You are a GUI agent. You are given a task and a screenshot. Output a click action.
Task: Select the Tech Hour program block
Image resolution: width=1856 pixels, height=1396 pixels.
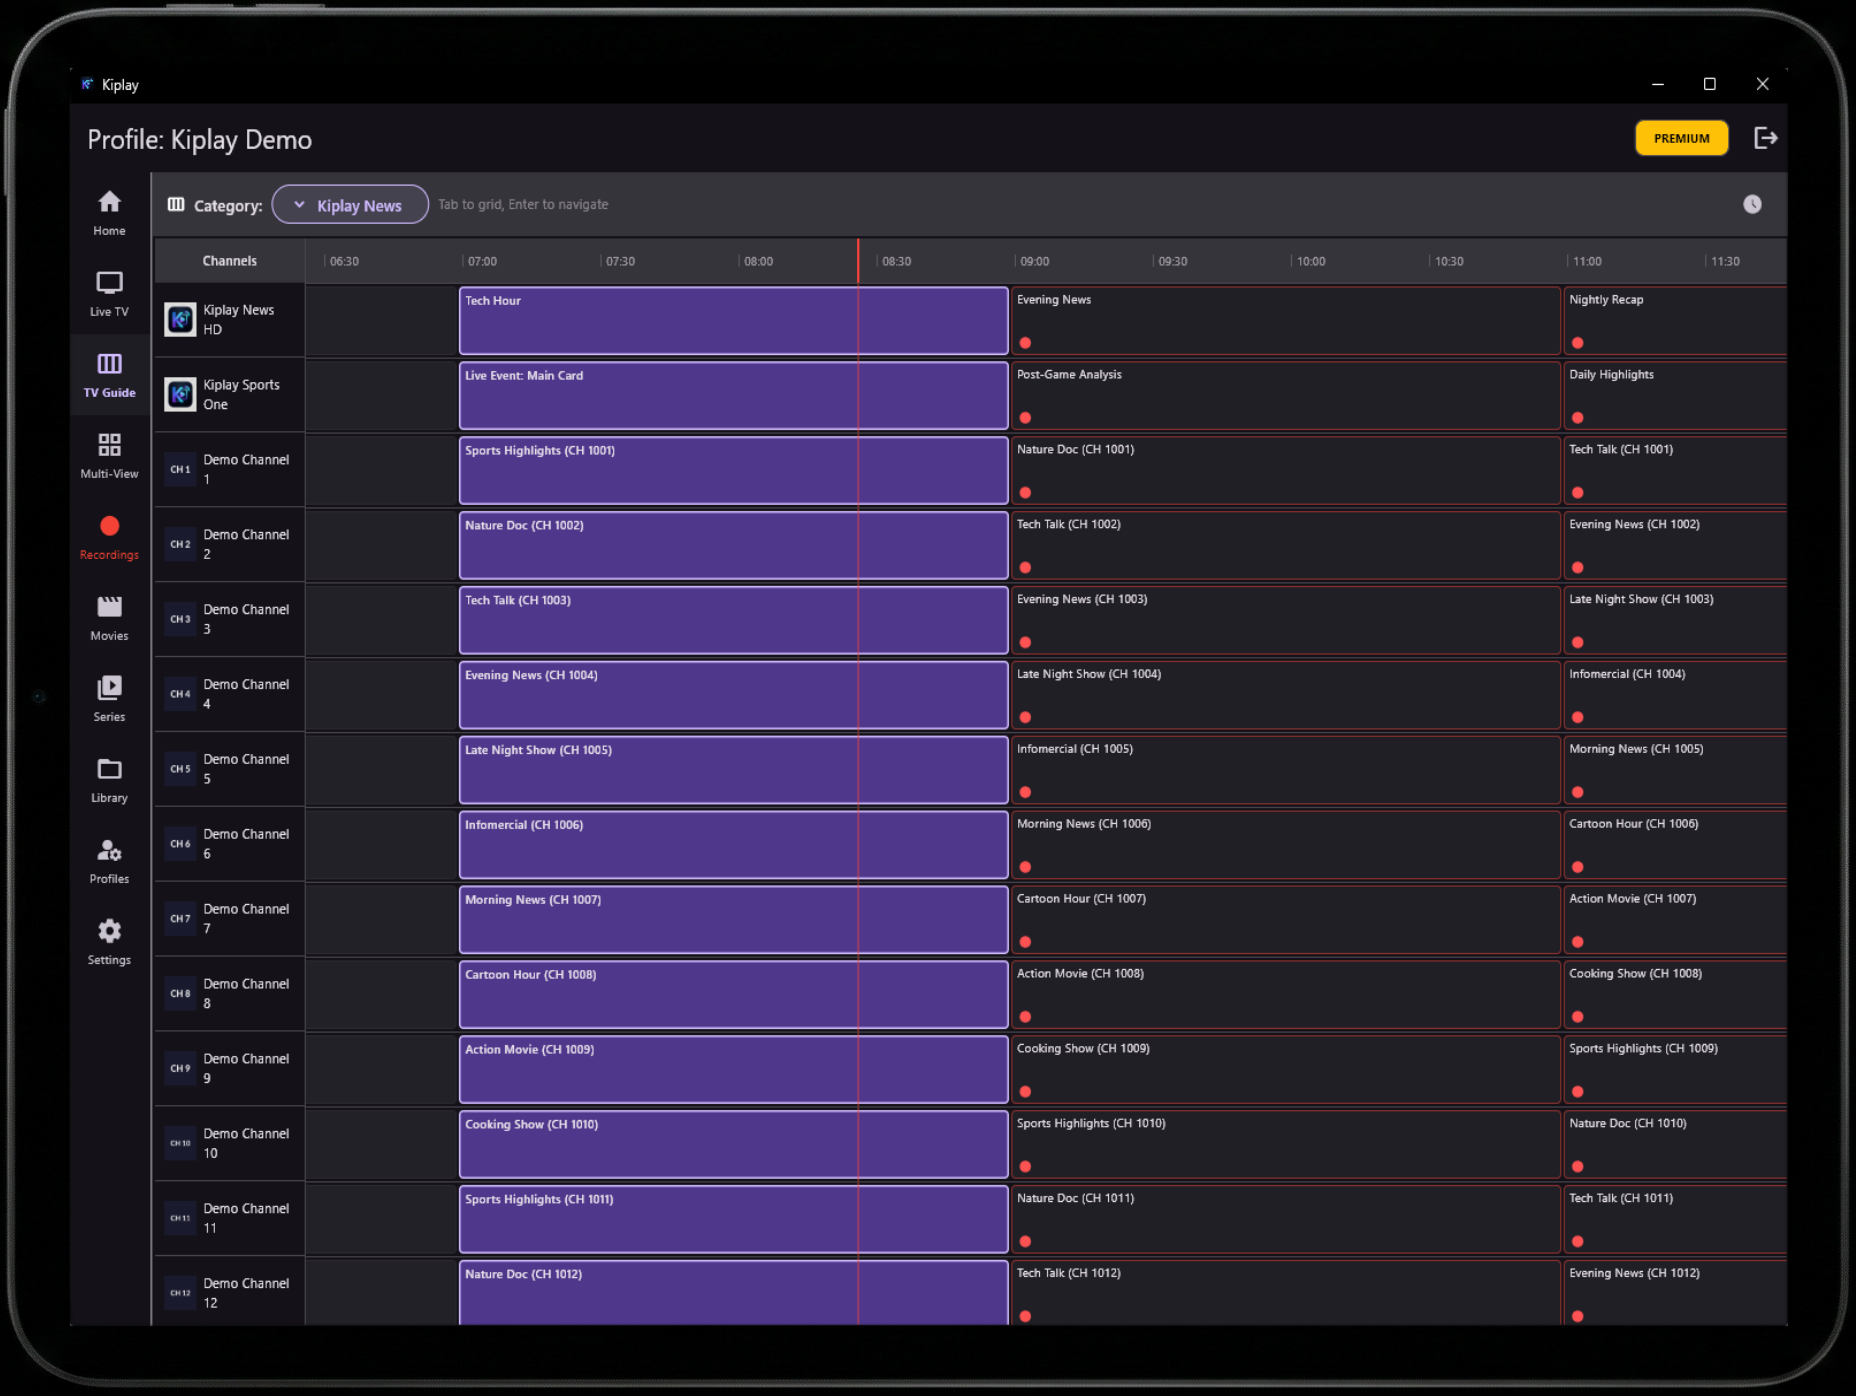732,321
